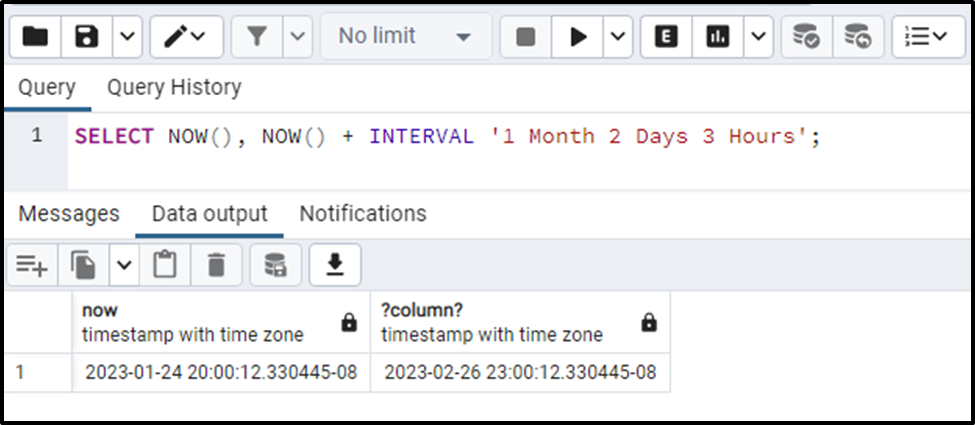Click the filter funnel icon
Screen dimensions: 975x425
tap(256, 37)
